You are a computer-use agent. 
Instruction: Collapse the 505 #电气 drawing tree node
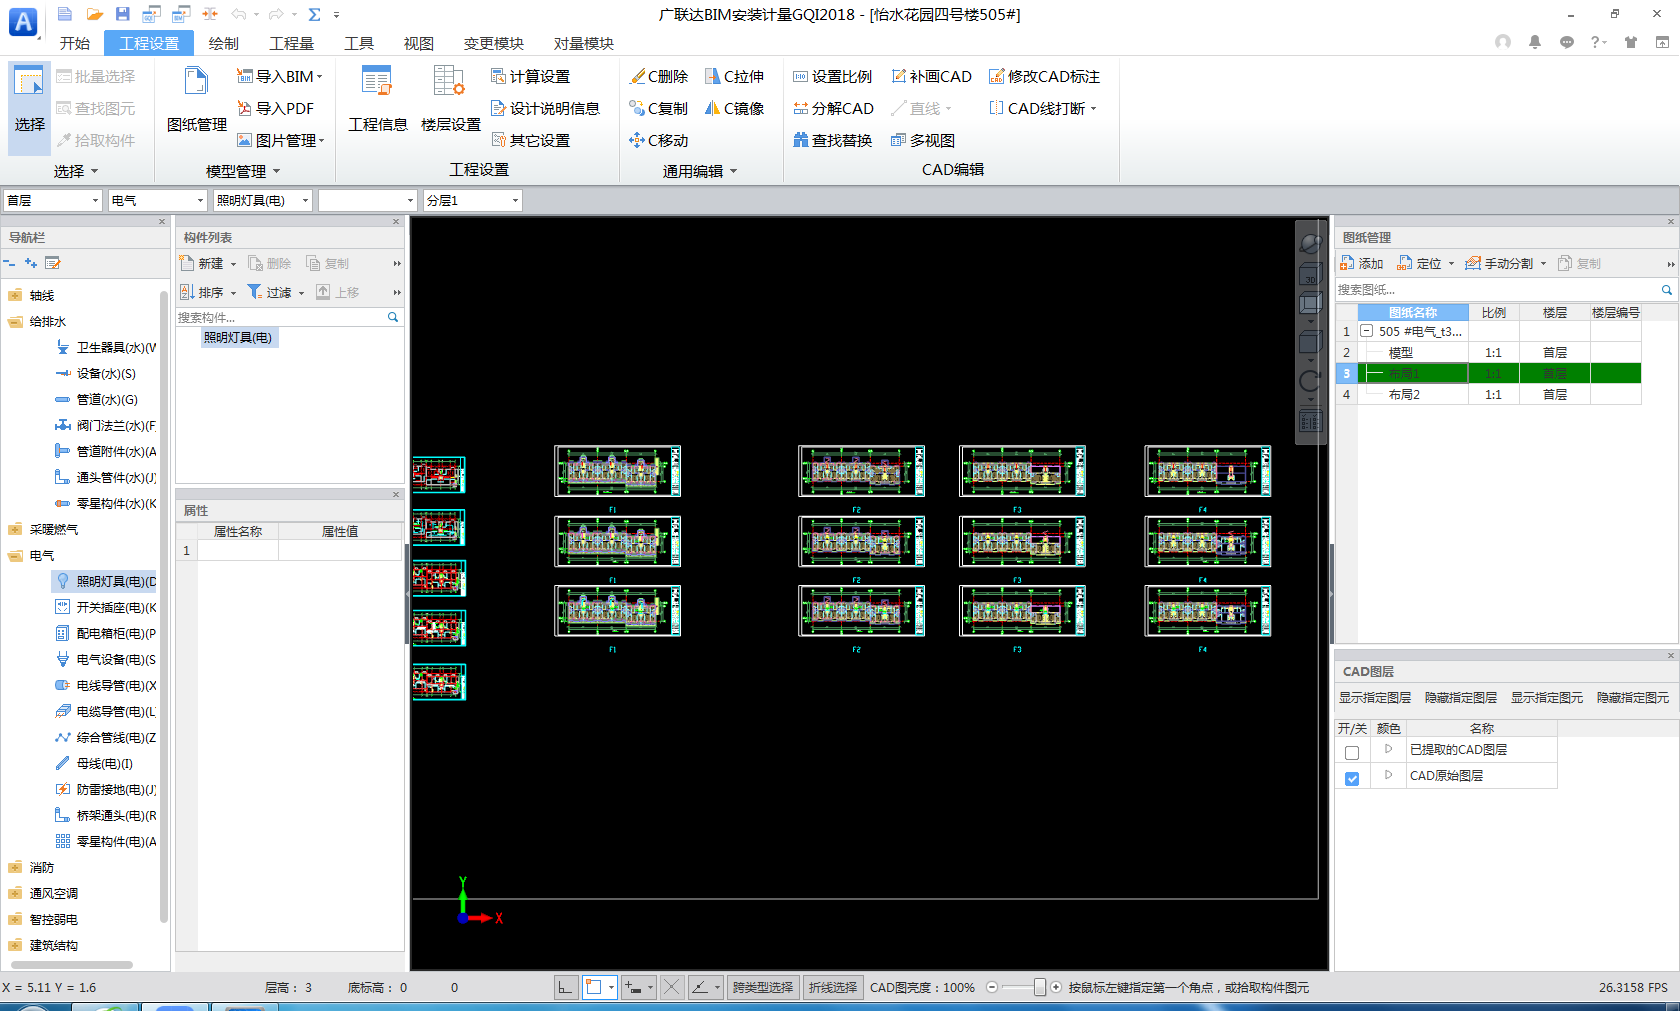tap(1367, 331)
